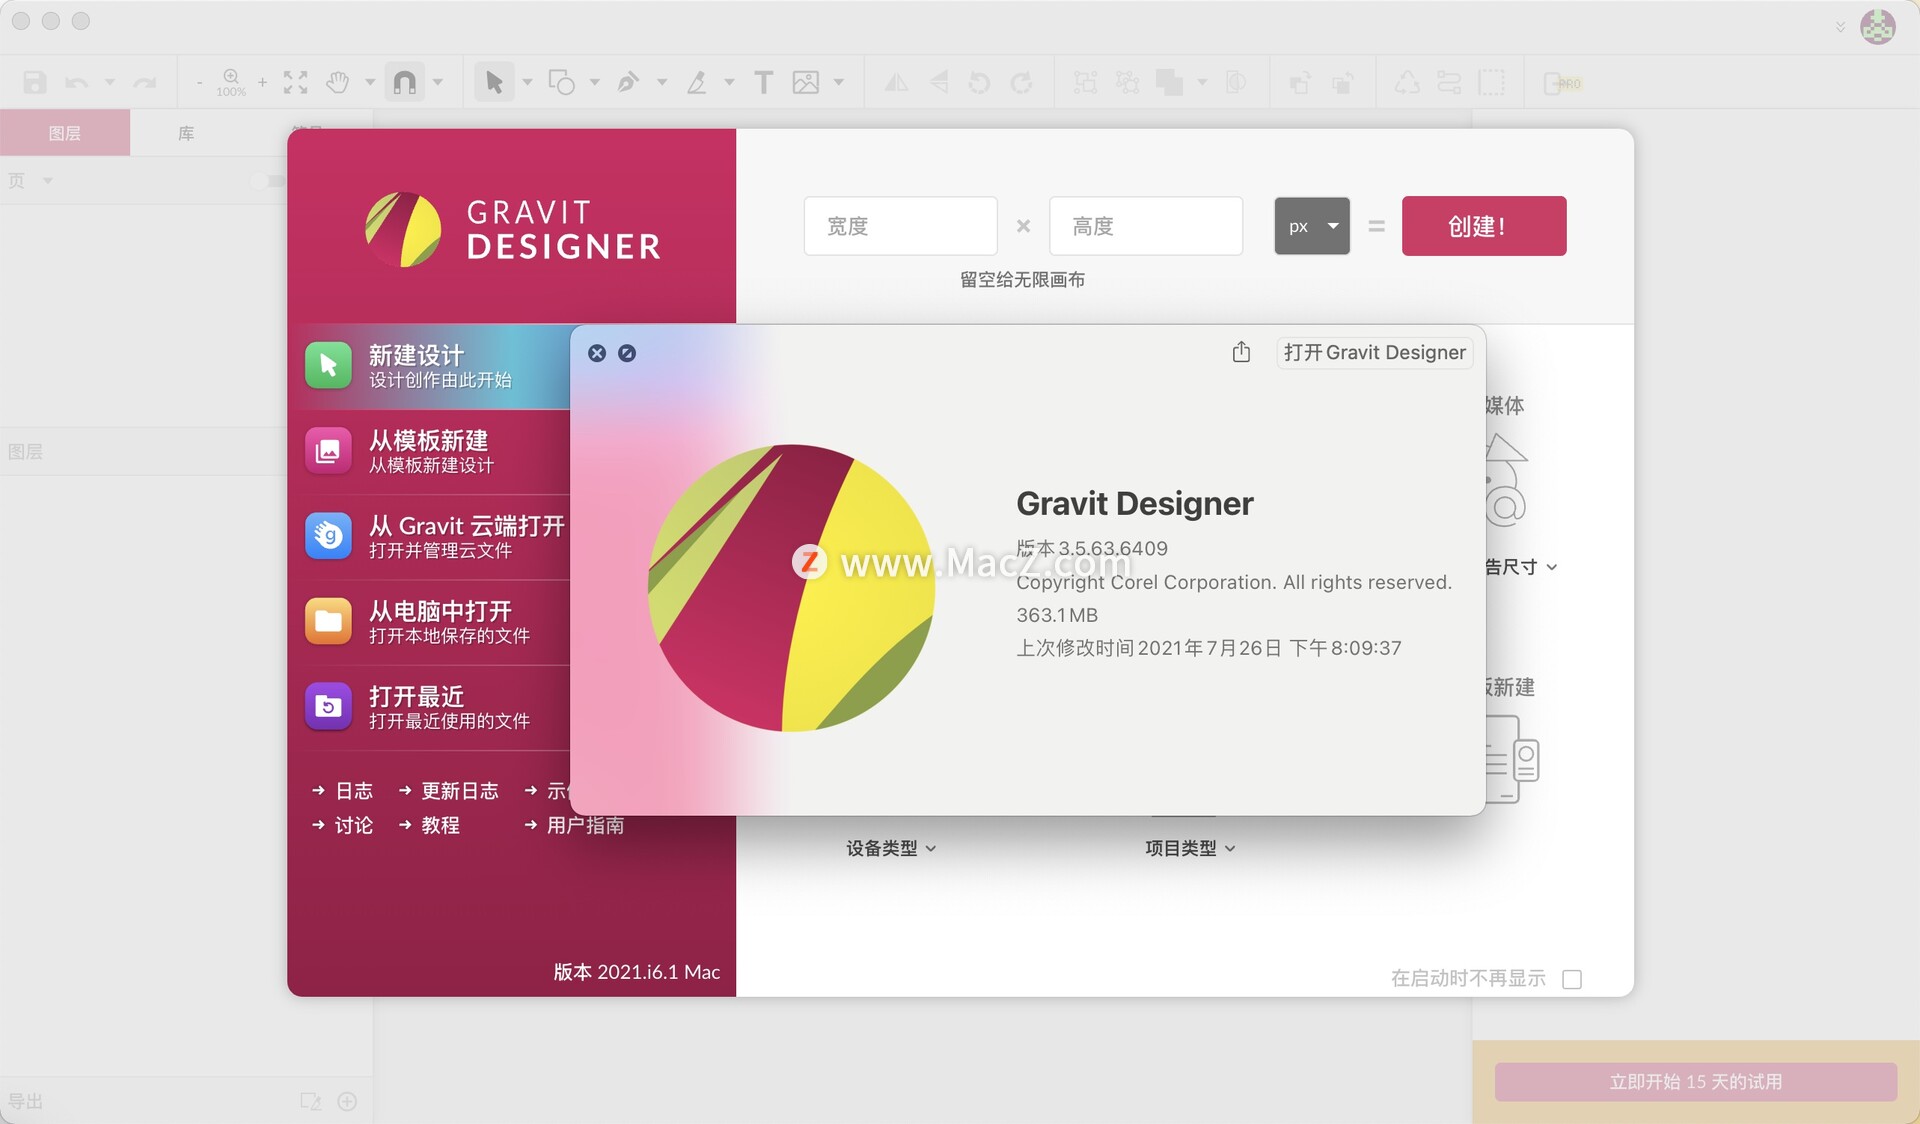
Task: Click the Open Recent purple icon
Action: pyautogui.click(x=328, y=707)
